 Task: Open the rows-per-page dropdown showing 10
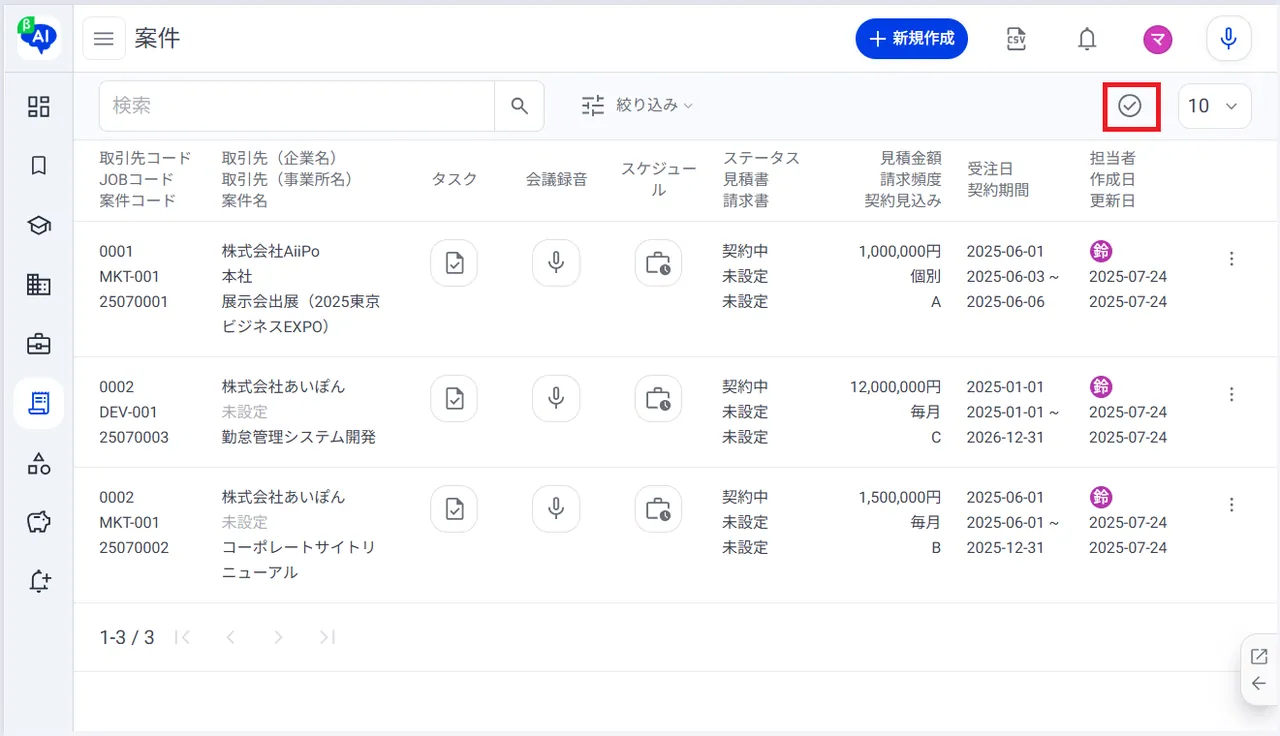(1215, 106)
